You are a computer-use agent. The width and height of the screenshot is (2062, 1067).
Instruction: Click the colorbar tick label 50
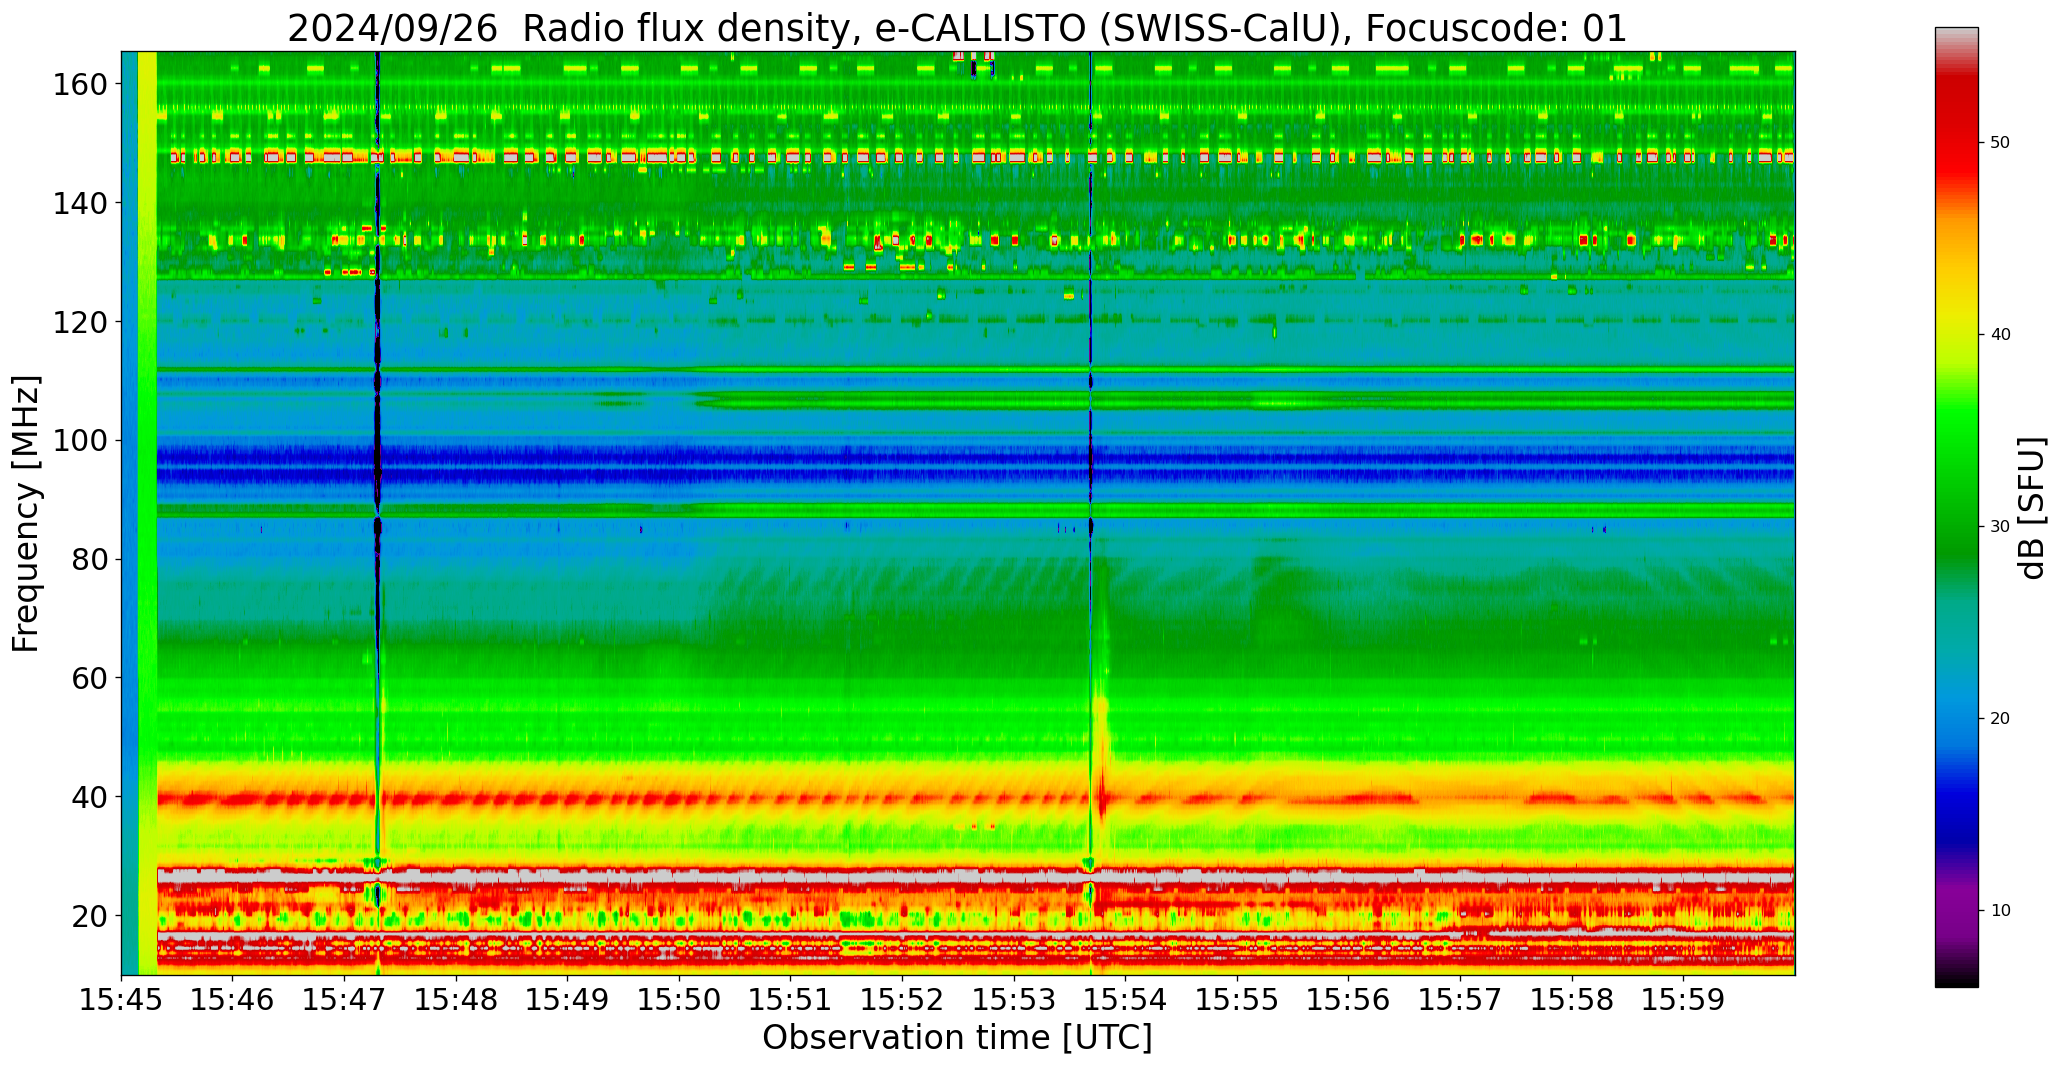pos(2000,143)
